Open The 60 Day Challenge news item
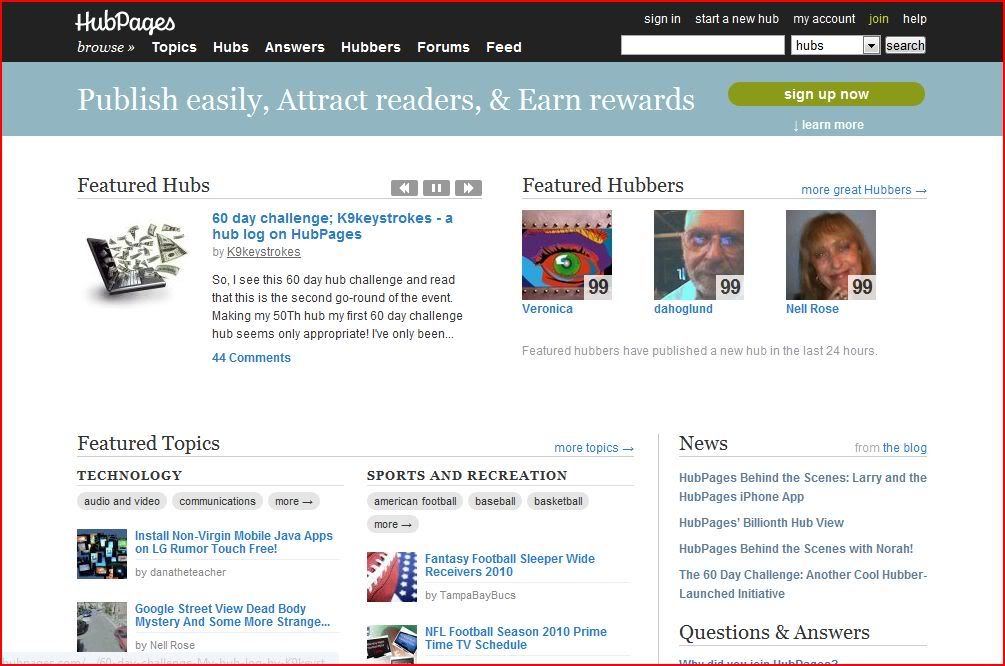 coord(803,584)
